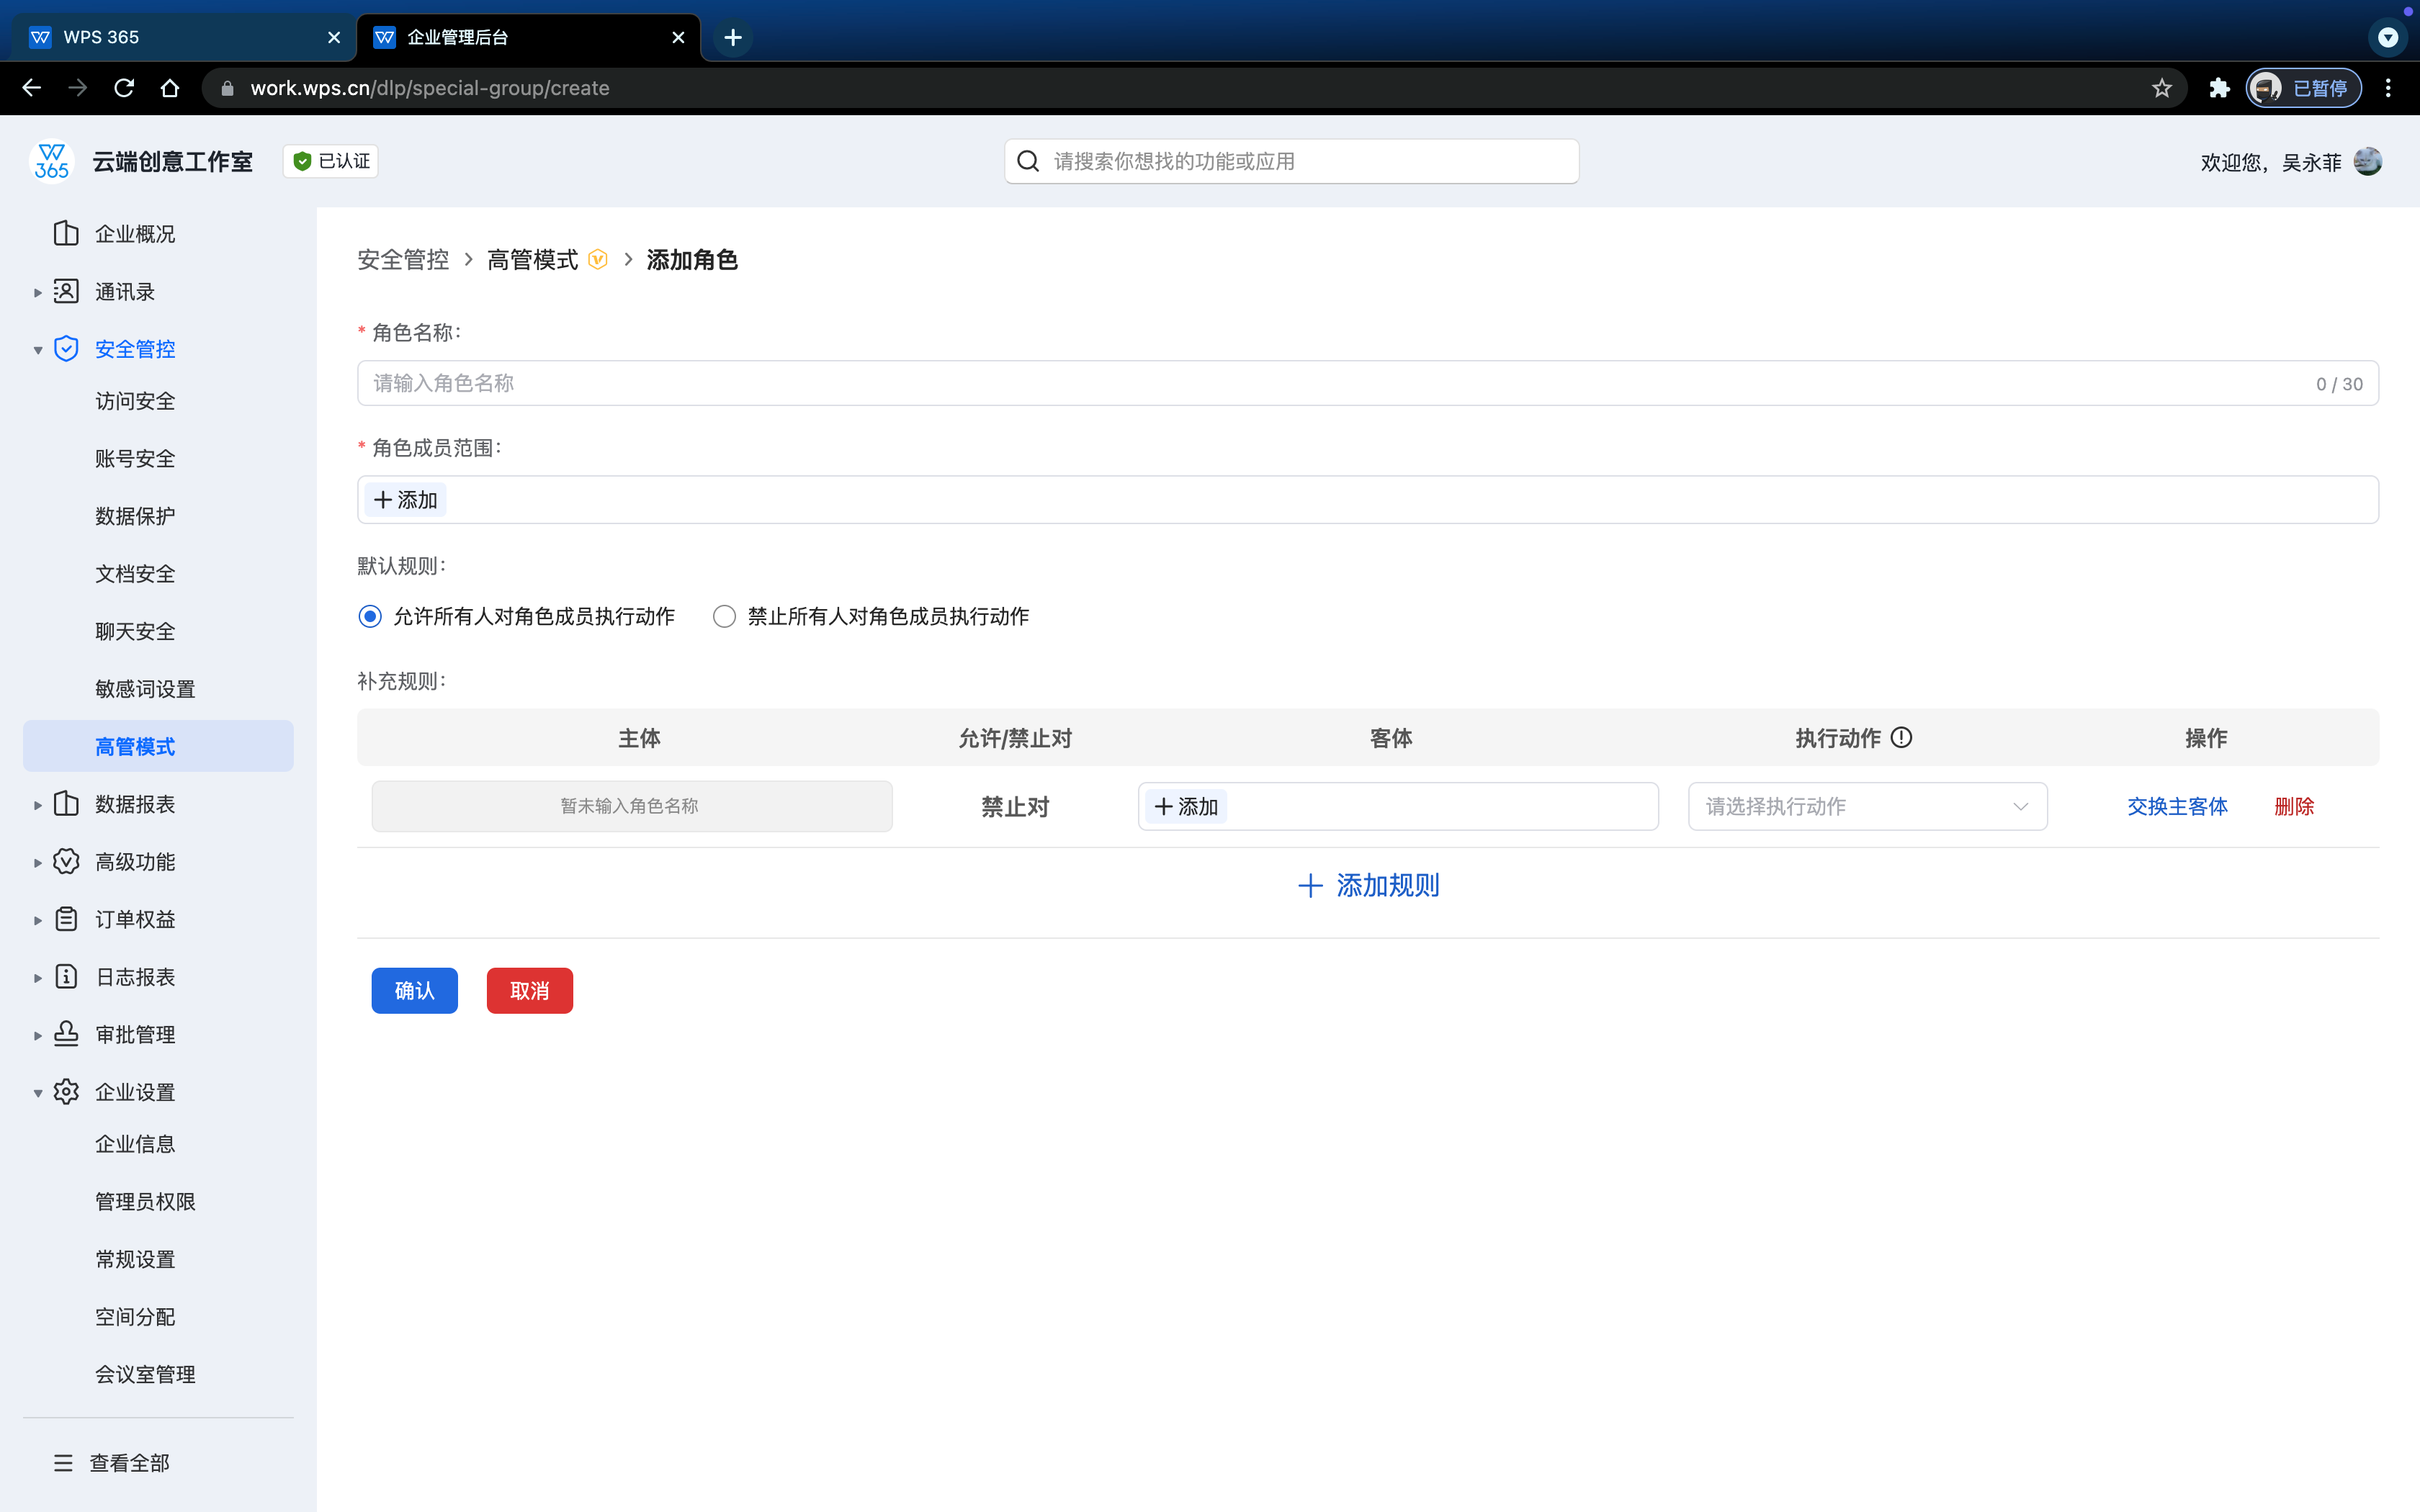Expand the 通讯录 sidebar arrow
The width and height of the screenshot is (2420, 1512).
(37, 292)
